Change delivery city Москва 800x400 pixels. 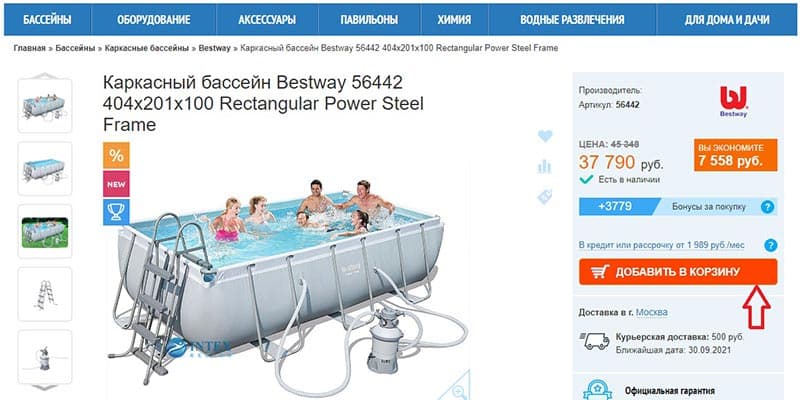pos(652,312)
